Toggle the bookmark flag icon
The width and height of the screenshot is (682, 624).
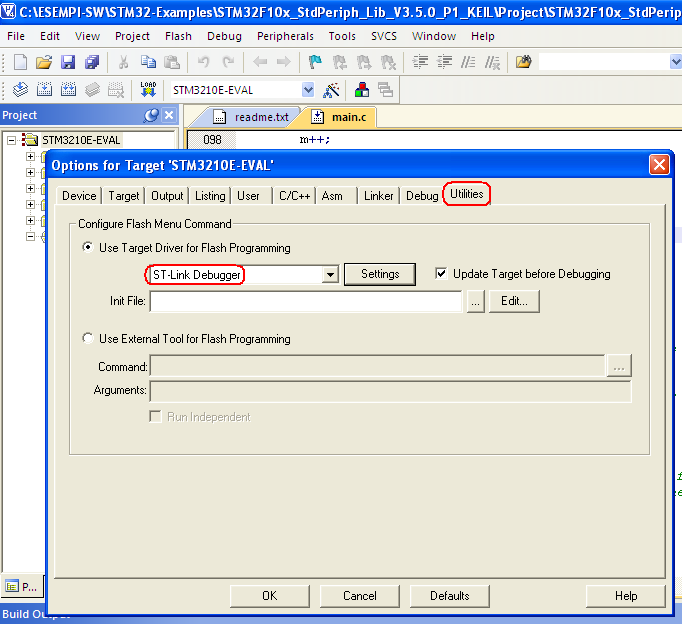click(x=315, y=62)
